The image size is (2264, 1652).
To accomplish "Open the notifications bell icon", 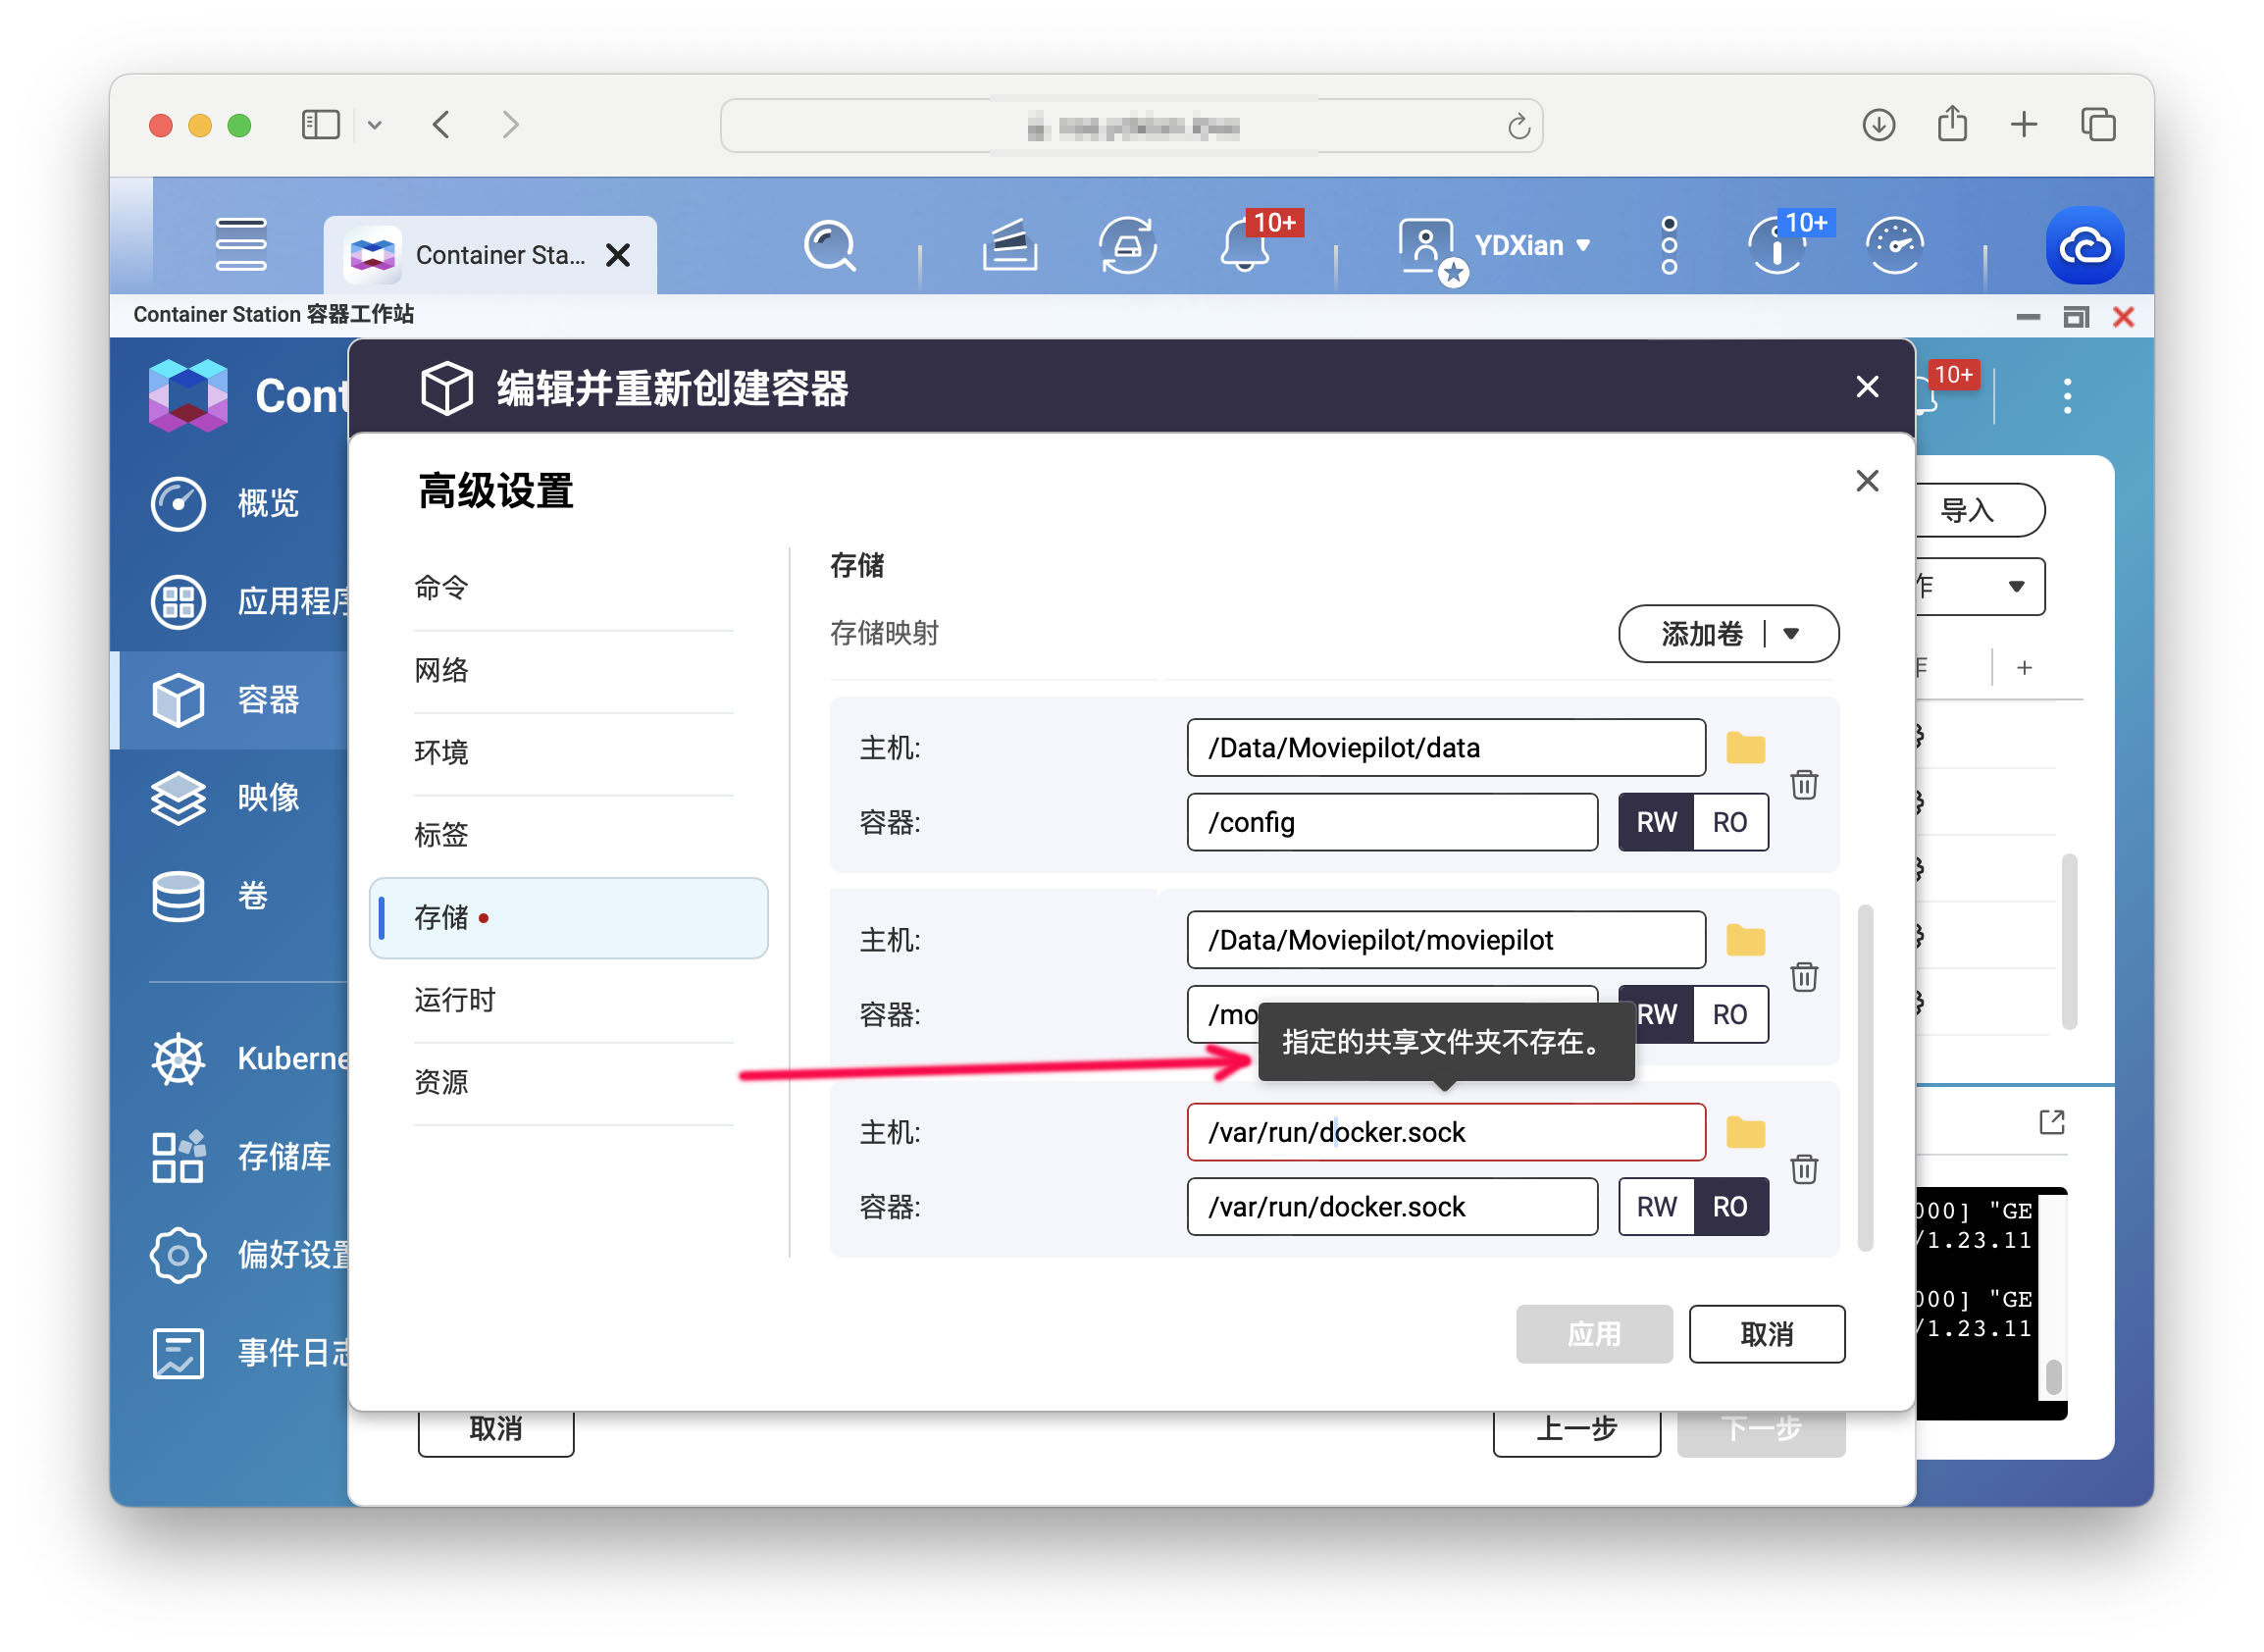I will (1246, 245).
